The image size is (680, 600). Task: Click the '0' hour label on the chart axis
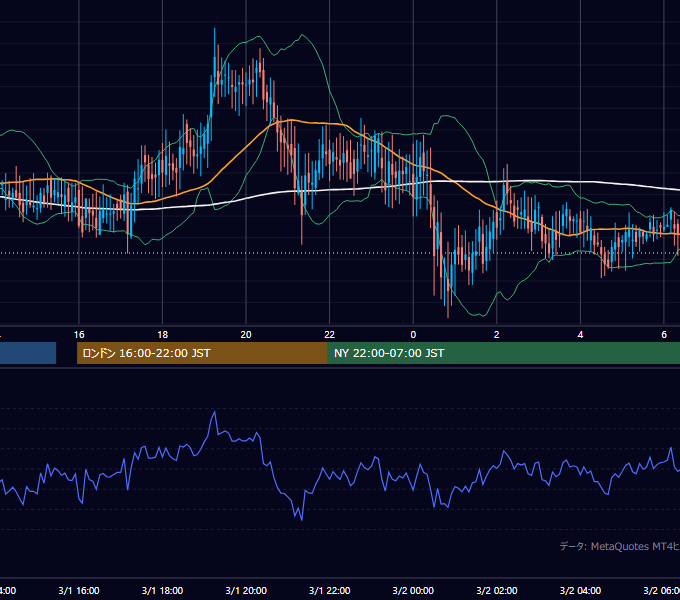coord(413,335)
